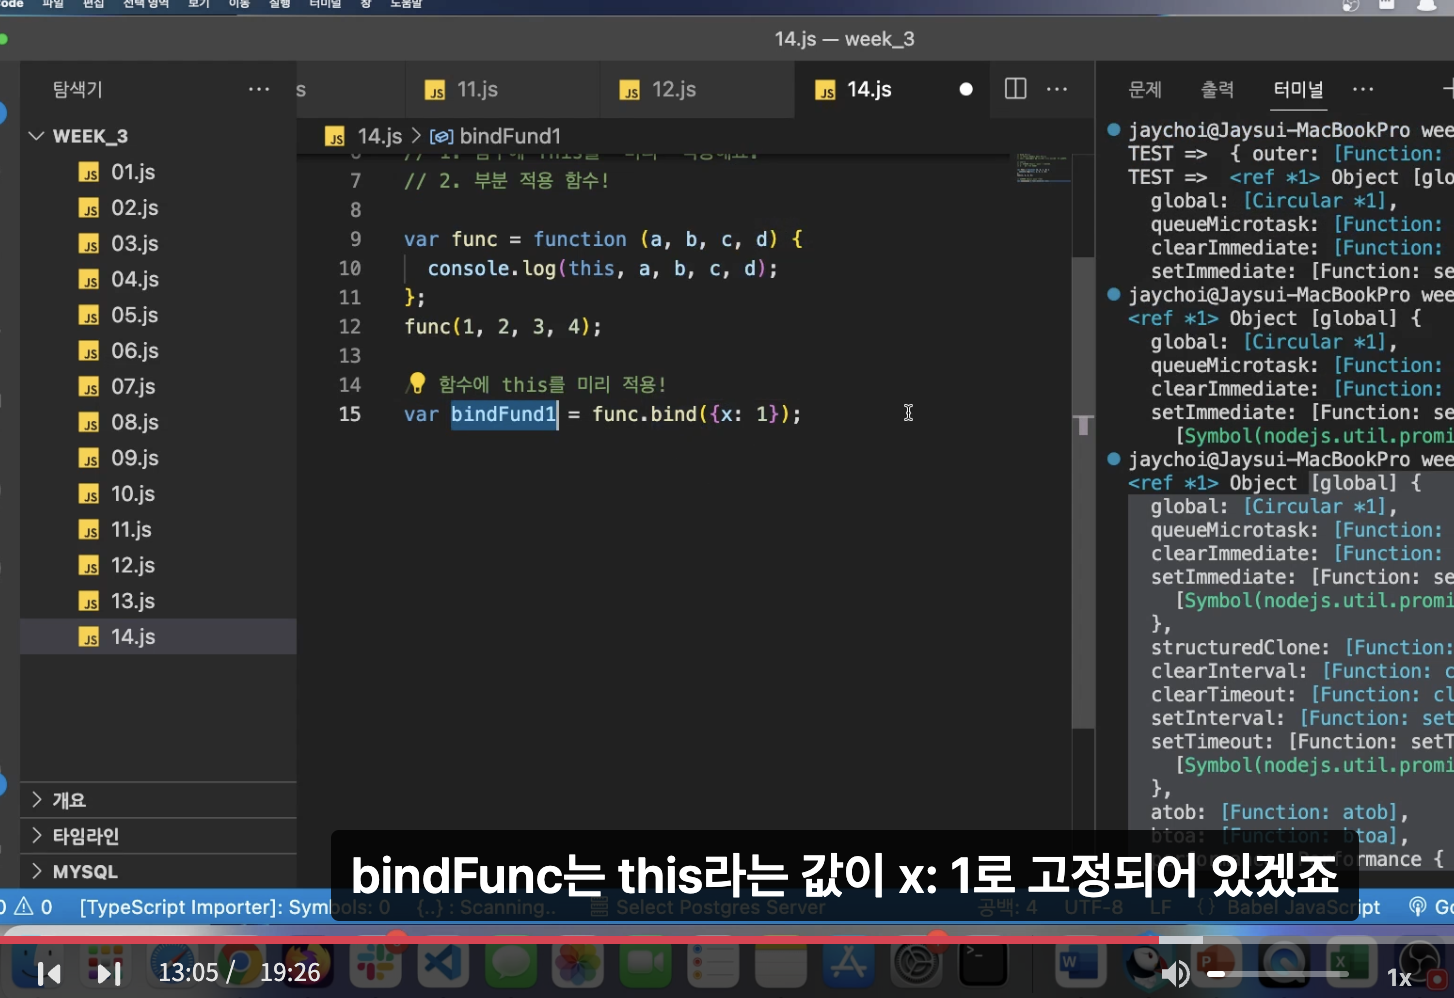Open 01.js in the explorer
This screenshot has height=998, width=1454.
point(158,172)
